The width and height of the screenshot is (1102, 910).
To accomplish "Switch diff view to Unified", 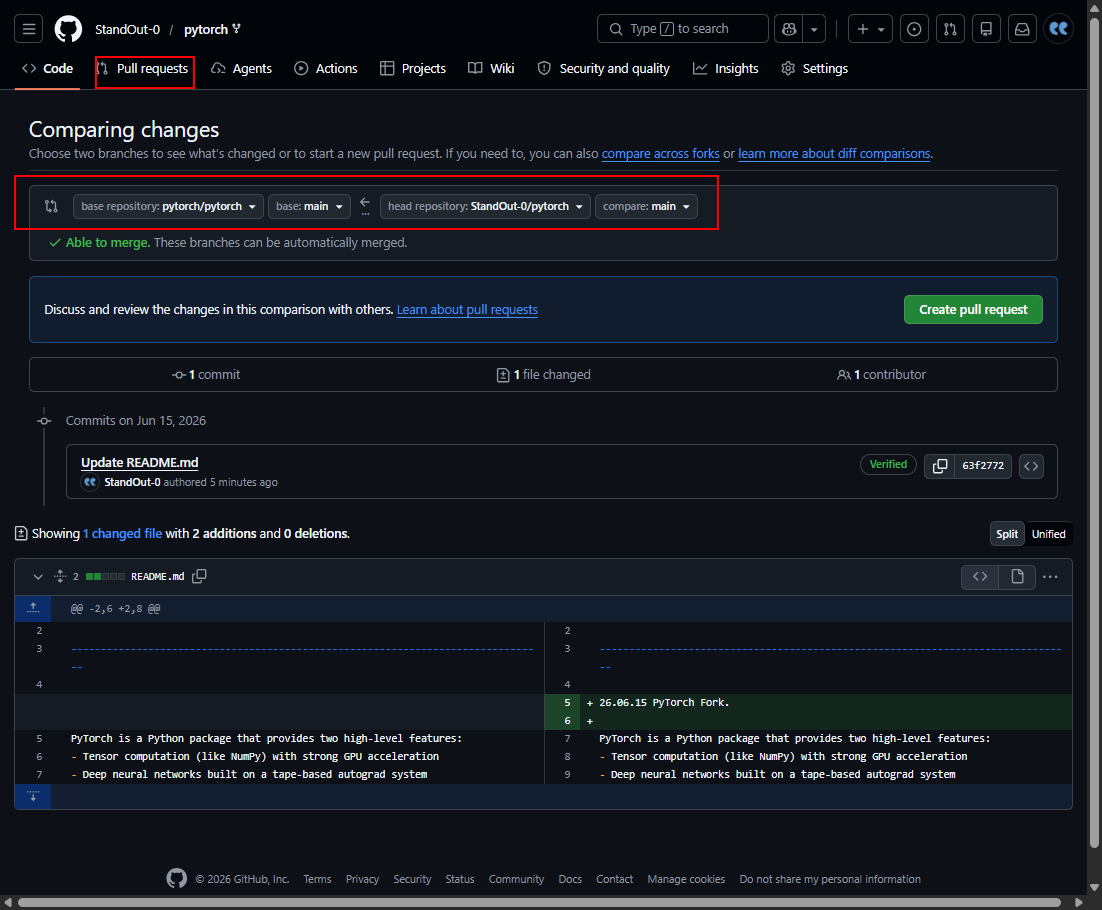I will (x=1048, y=534).
